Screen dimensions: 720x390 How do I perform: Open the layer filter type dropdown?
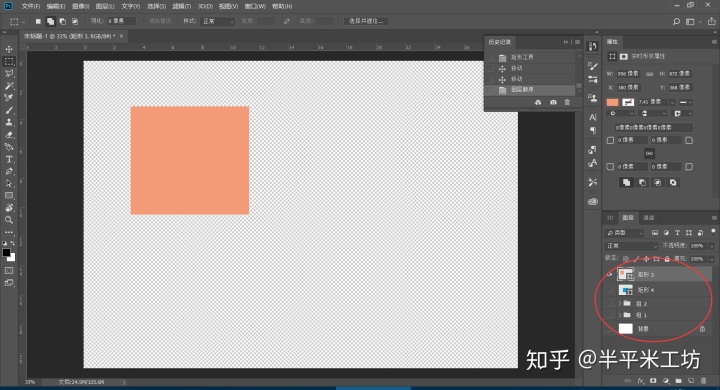click(x=625, y=233)
